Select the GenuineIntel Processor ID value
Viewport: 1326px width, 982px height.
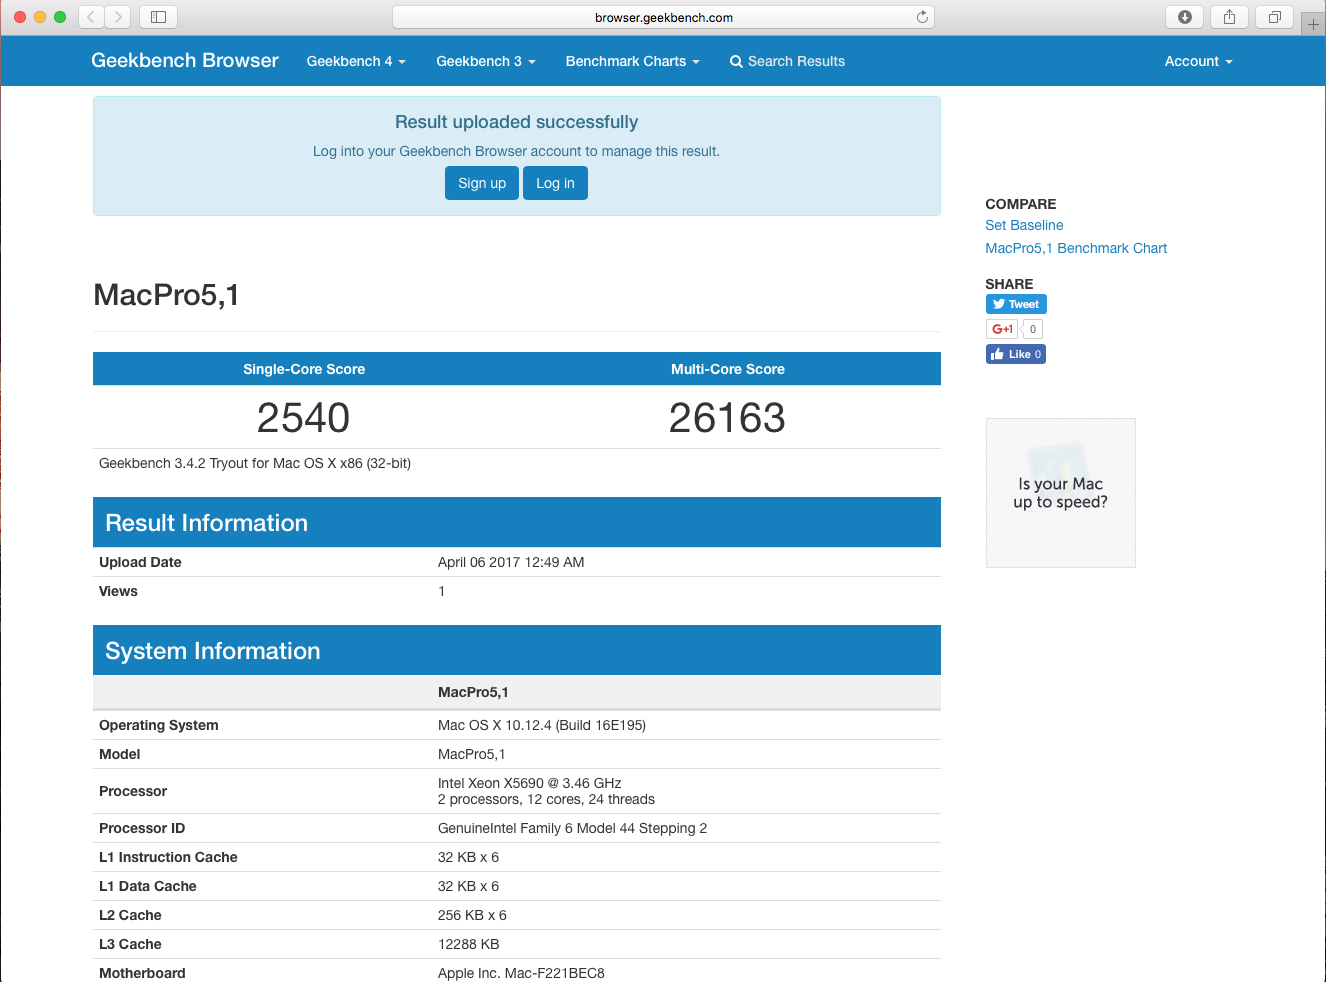pyautogui.click(x=572, y=828)
